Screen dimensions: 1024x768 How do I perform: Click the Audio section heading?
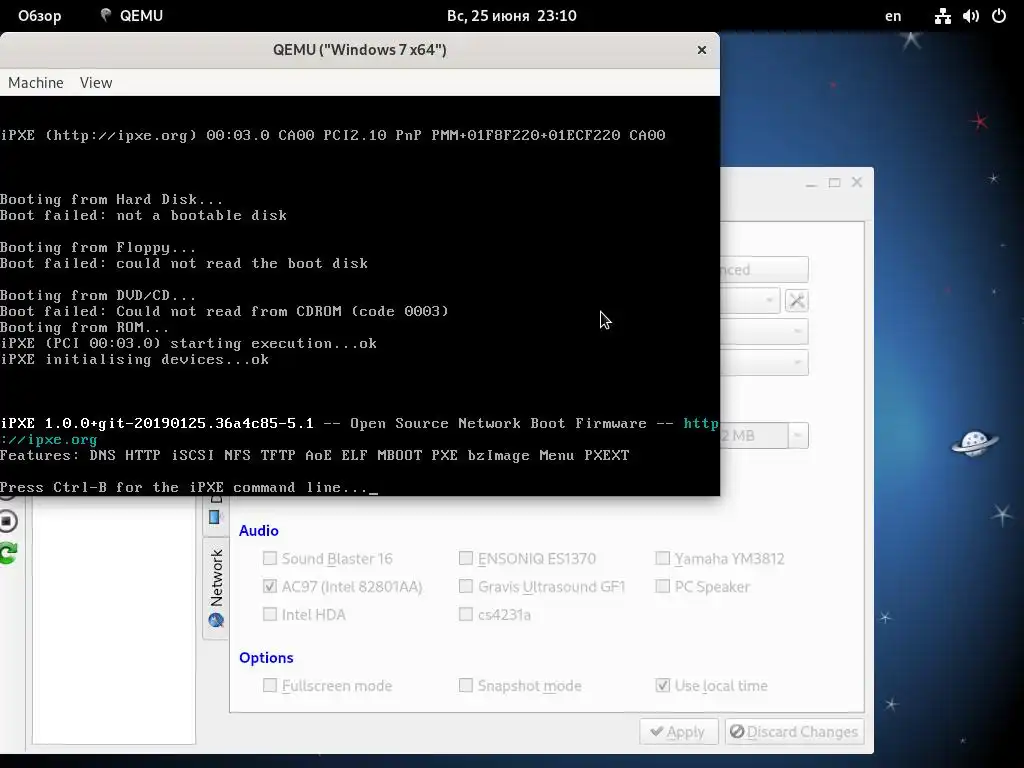click(x=259, y=530)
